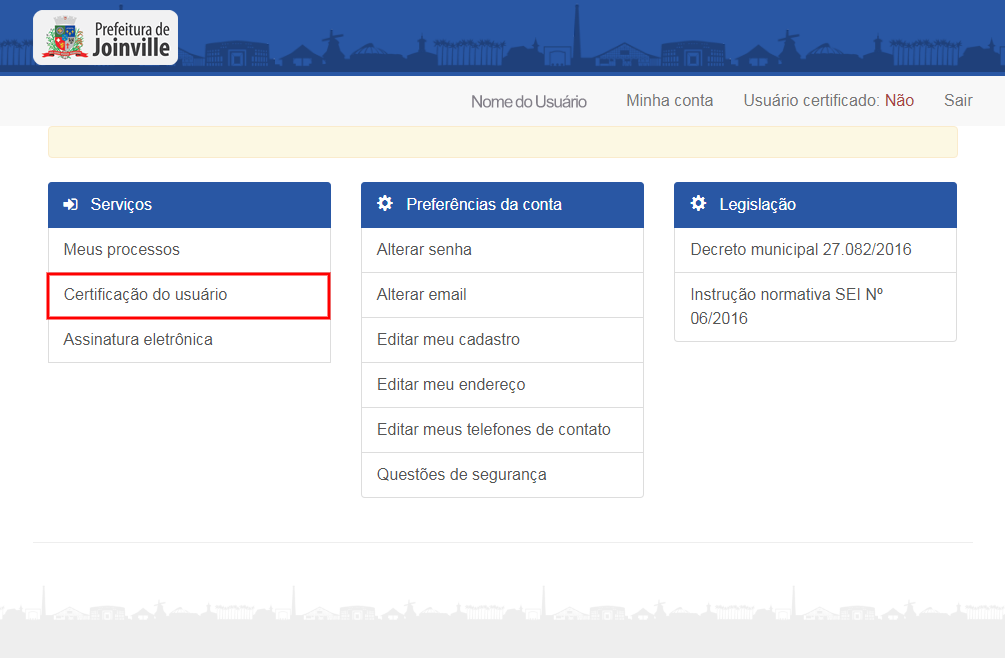Image resolution: width=1005 pixels, height=658 pixels.
Task: Open Editar meus telefones de contato
Action: click(x=502, y=430)
